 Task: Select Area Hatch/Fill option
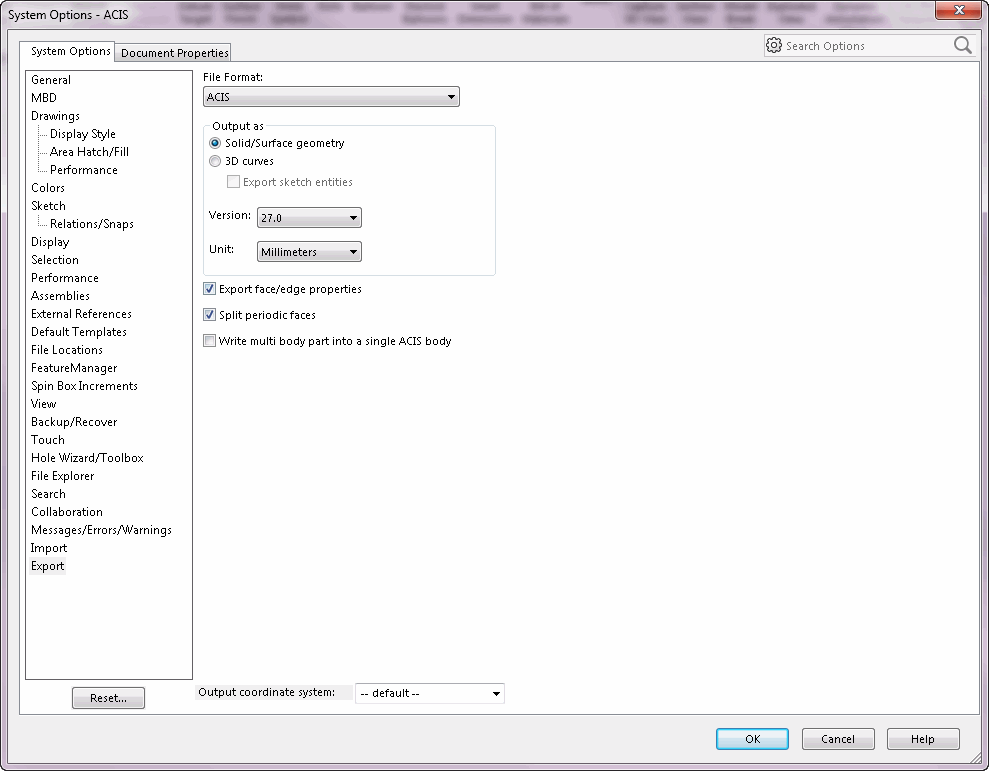click(x=89, y=152)
